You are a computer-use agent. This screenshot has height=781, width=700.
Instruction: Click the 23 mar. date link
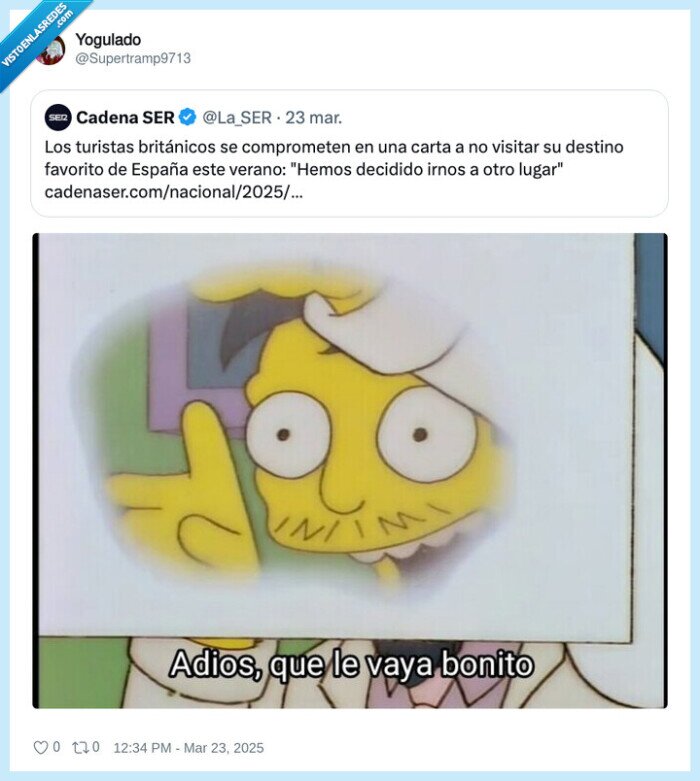coord(313,118)
